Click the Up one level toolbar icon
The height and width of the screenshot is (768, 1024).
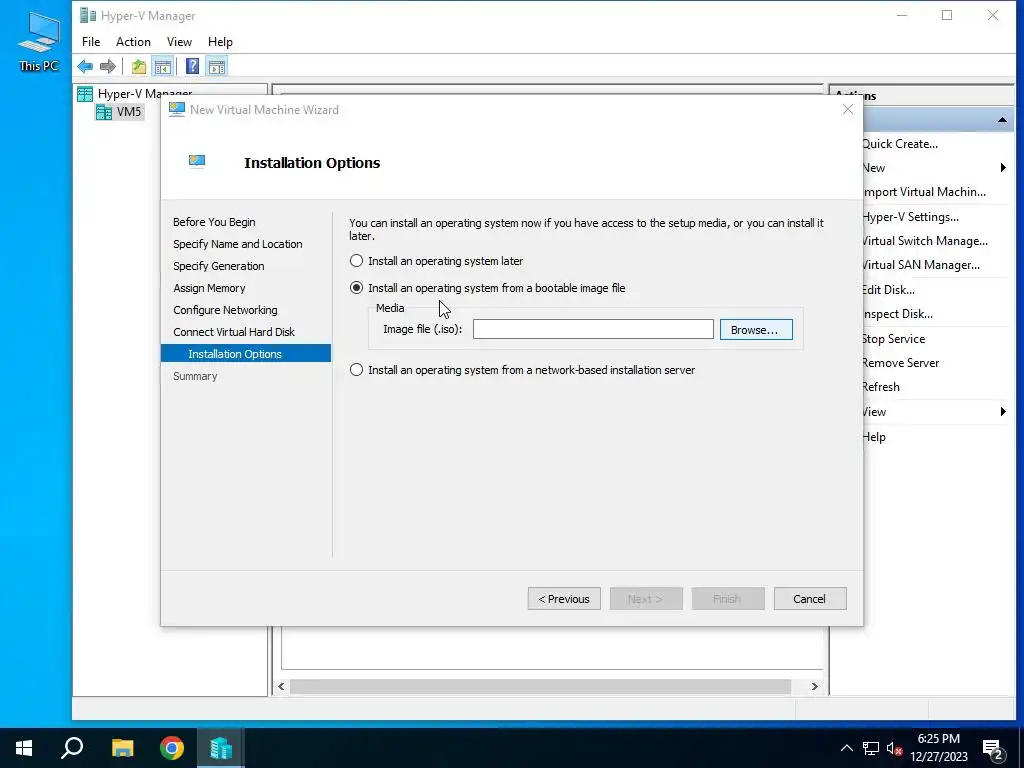coord(138,66)
